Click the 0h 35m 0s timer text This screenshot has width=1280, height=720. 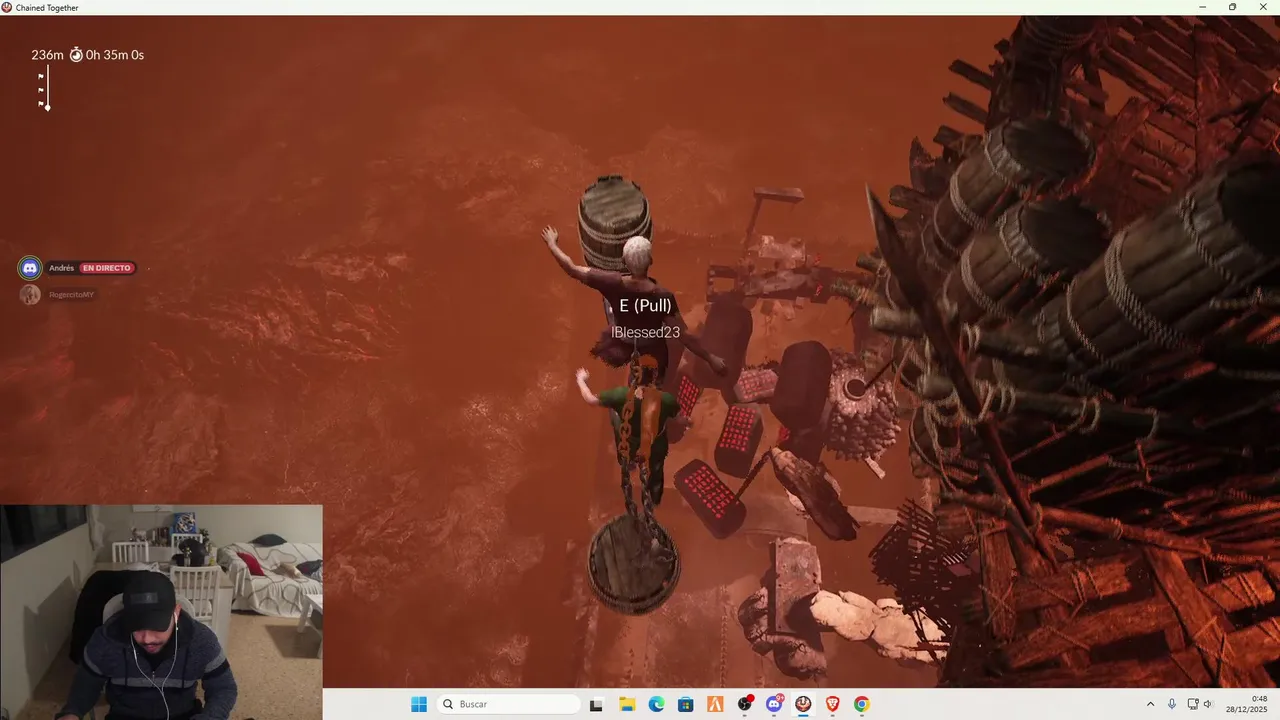coord(115,55)
